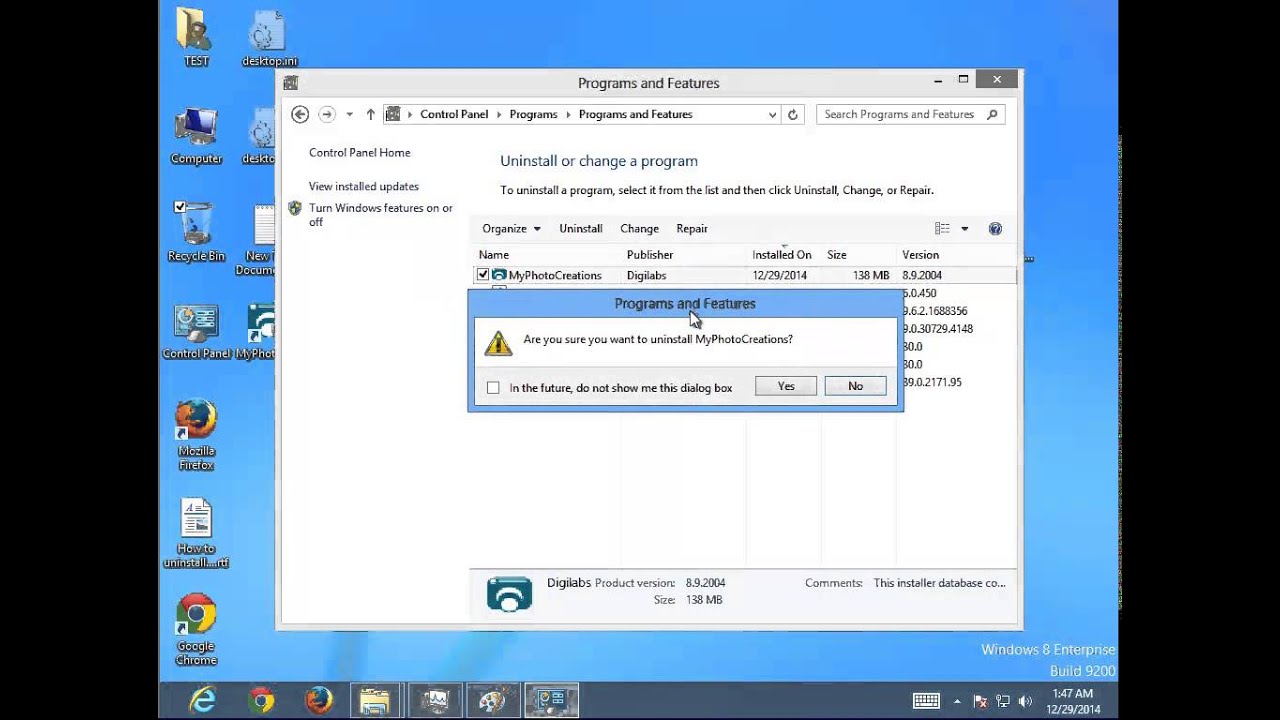Screen dimensions: 1280x720
Task: Open the view options icon
Action: [942, 229]
